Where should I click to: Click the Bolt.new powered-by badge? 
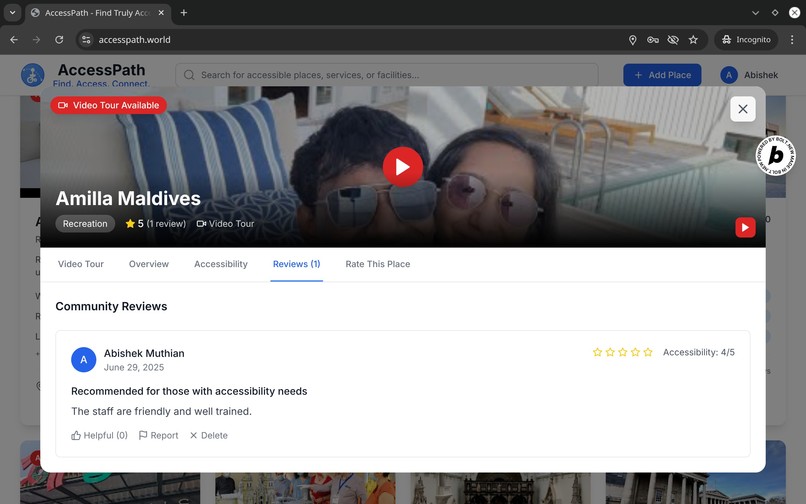tap(775, 155)
